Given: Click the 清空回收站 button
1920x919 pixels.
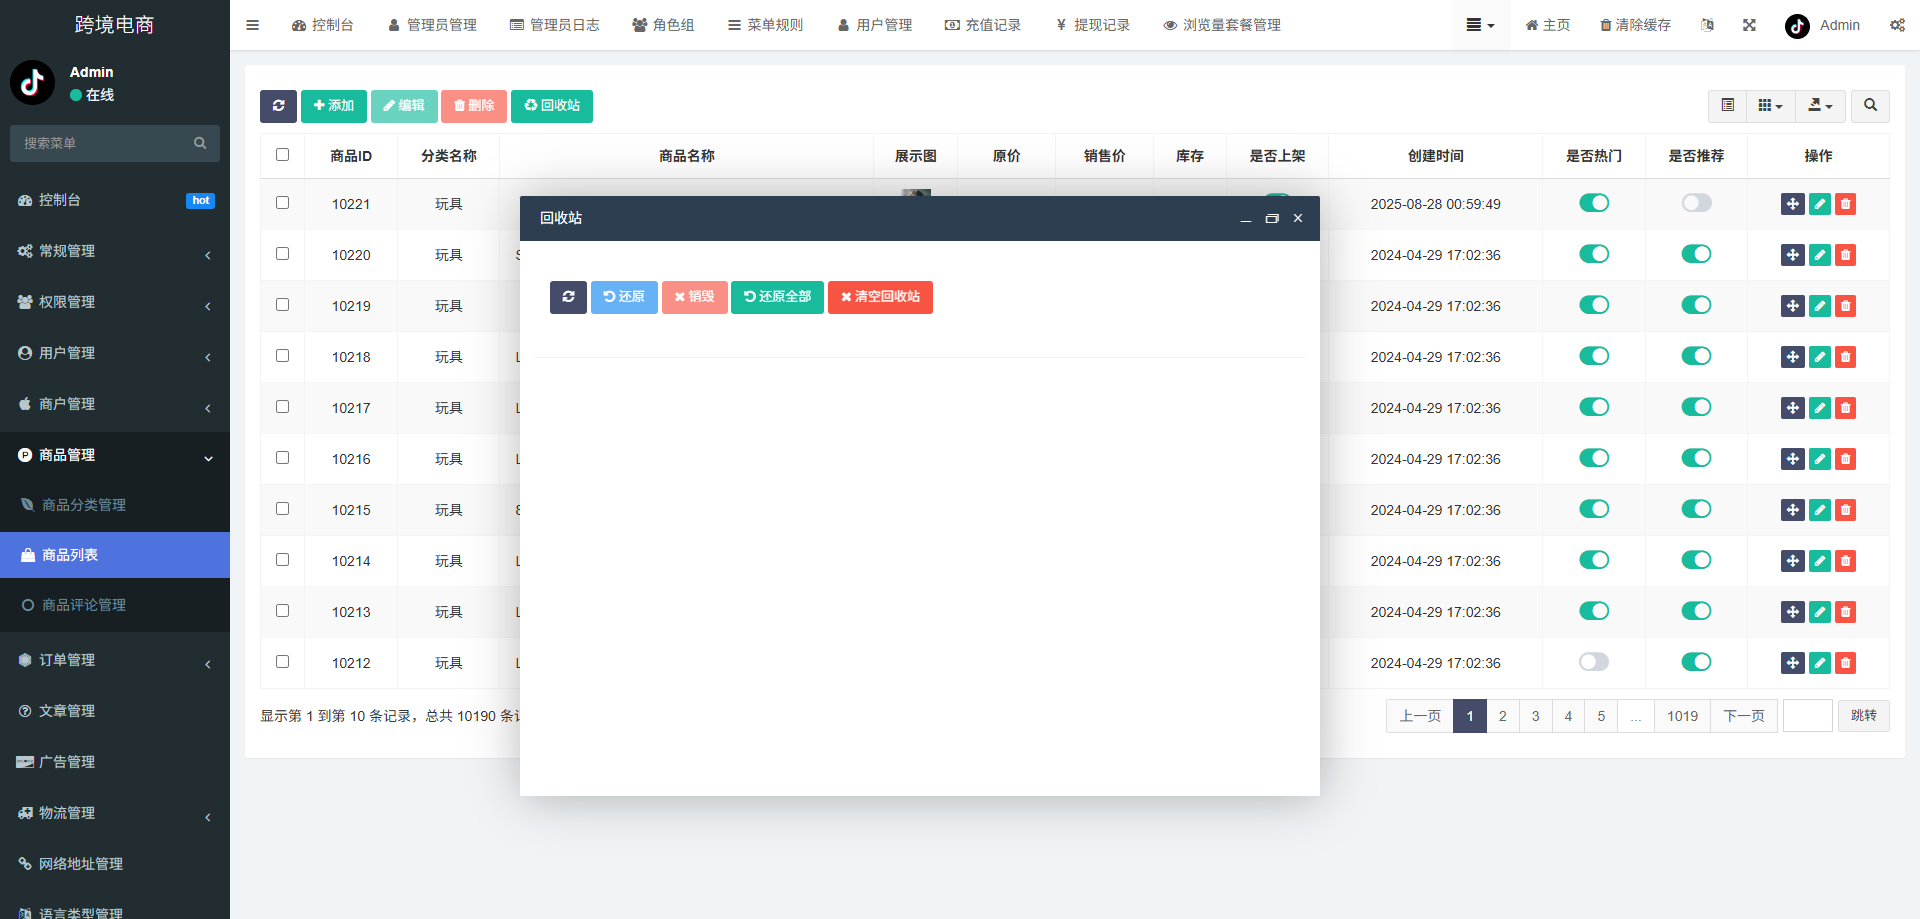Looking at the screenshot, I should click(x=880, y=297).
